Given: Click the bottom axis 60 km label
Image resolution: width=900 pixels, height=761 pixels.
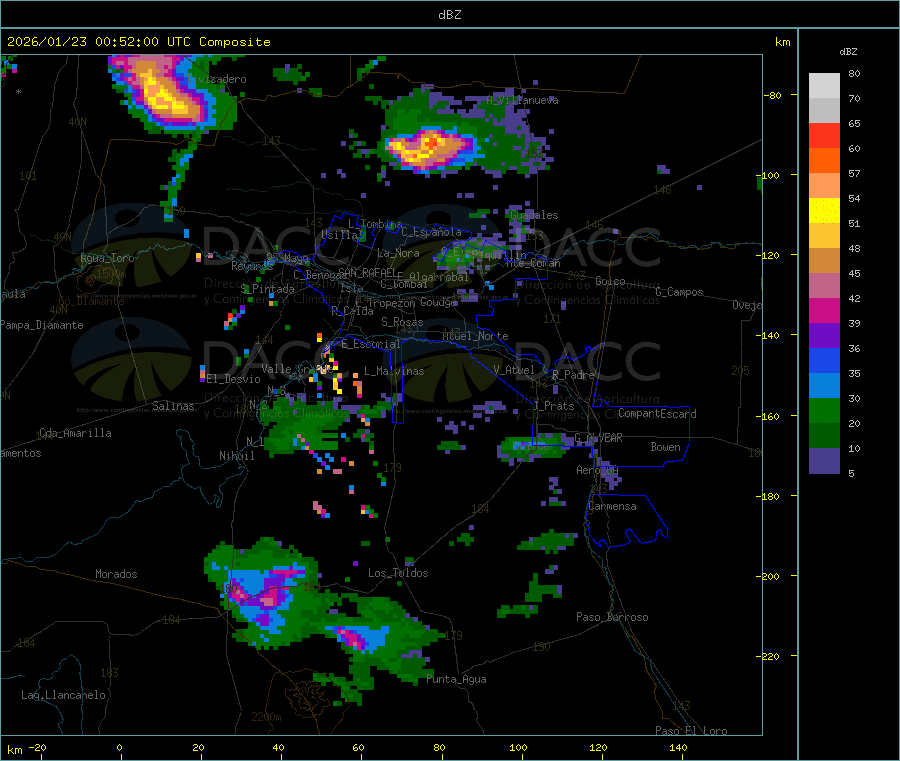Looking at the screenshot, I should [x=358, y=747].
